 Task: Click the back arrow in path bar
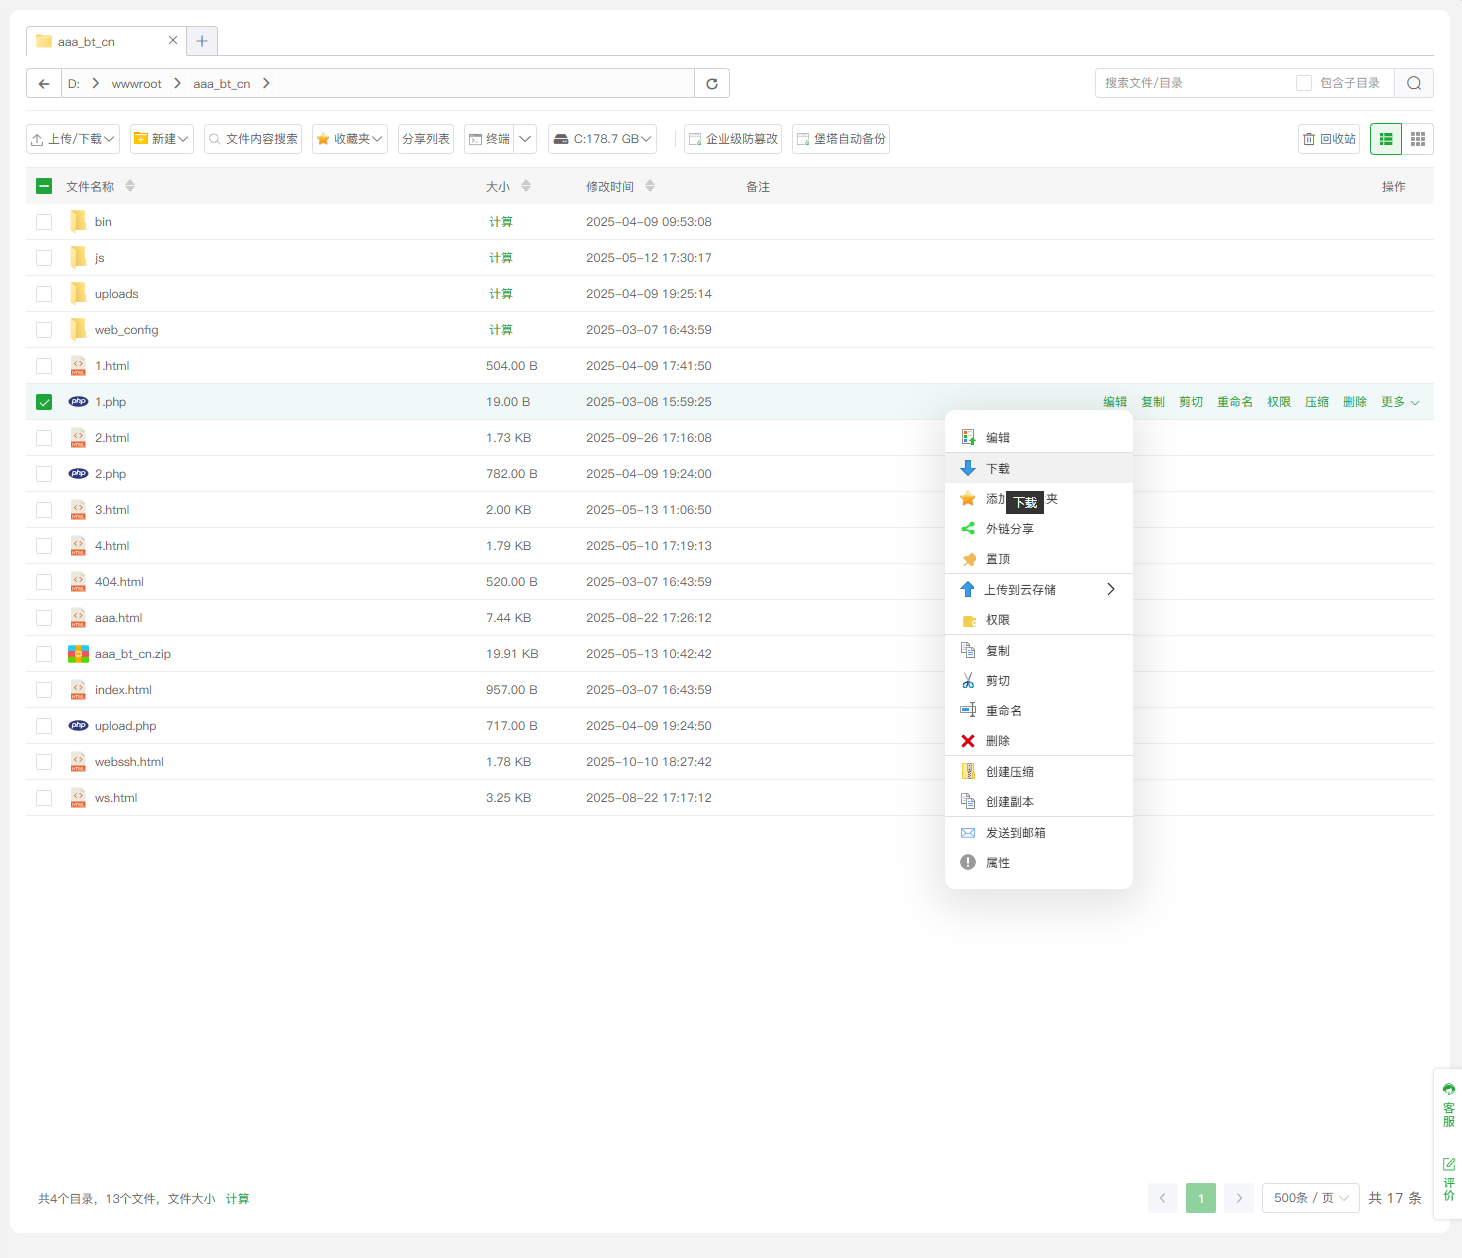point(44,84)
